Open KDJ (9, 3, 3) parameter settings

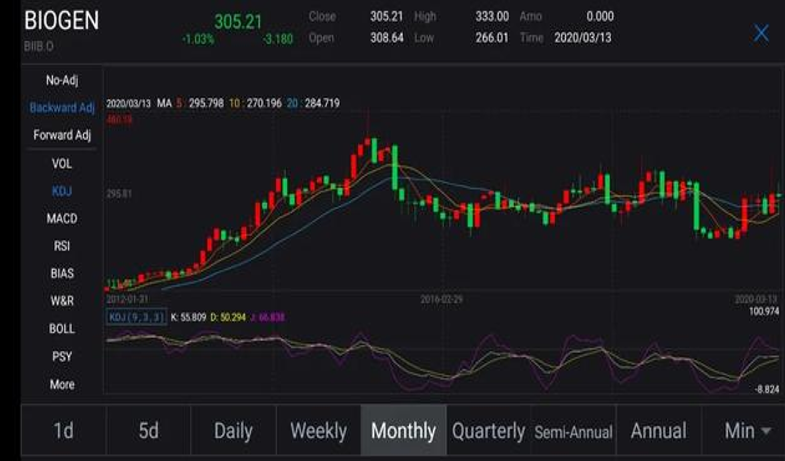pos(137,317)
